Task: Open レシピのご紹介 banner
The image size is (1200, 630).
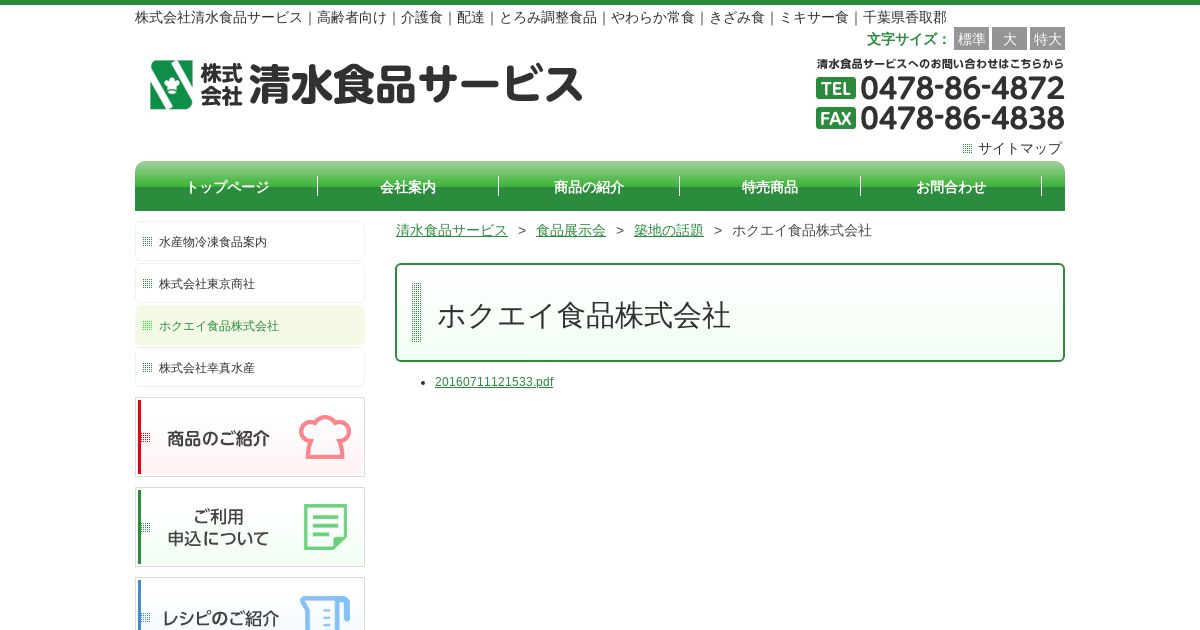Action: pos(250,604)
